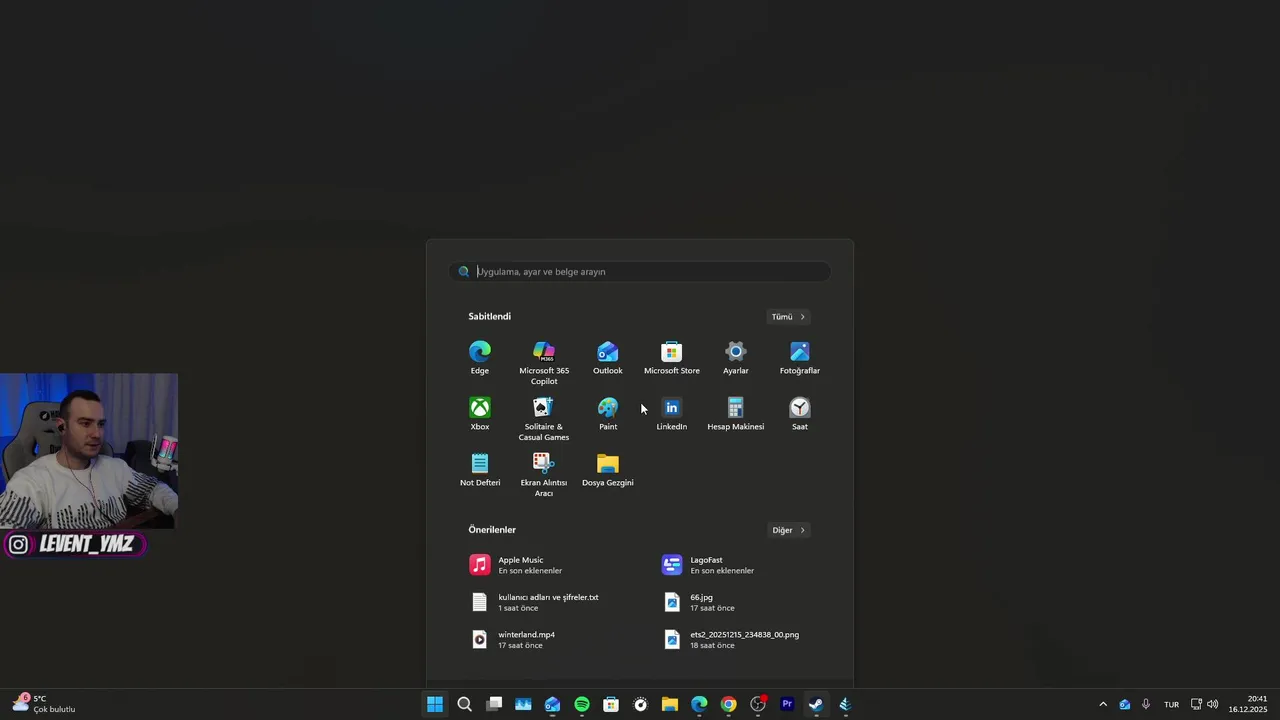This screenshot has width=1280, height=720.
Task: Click the Start menu search field
Action: coord(640,271)
